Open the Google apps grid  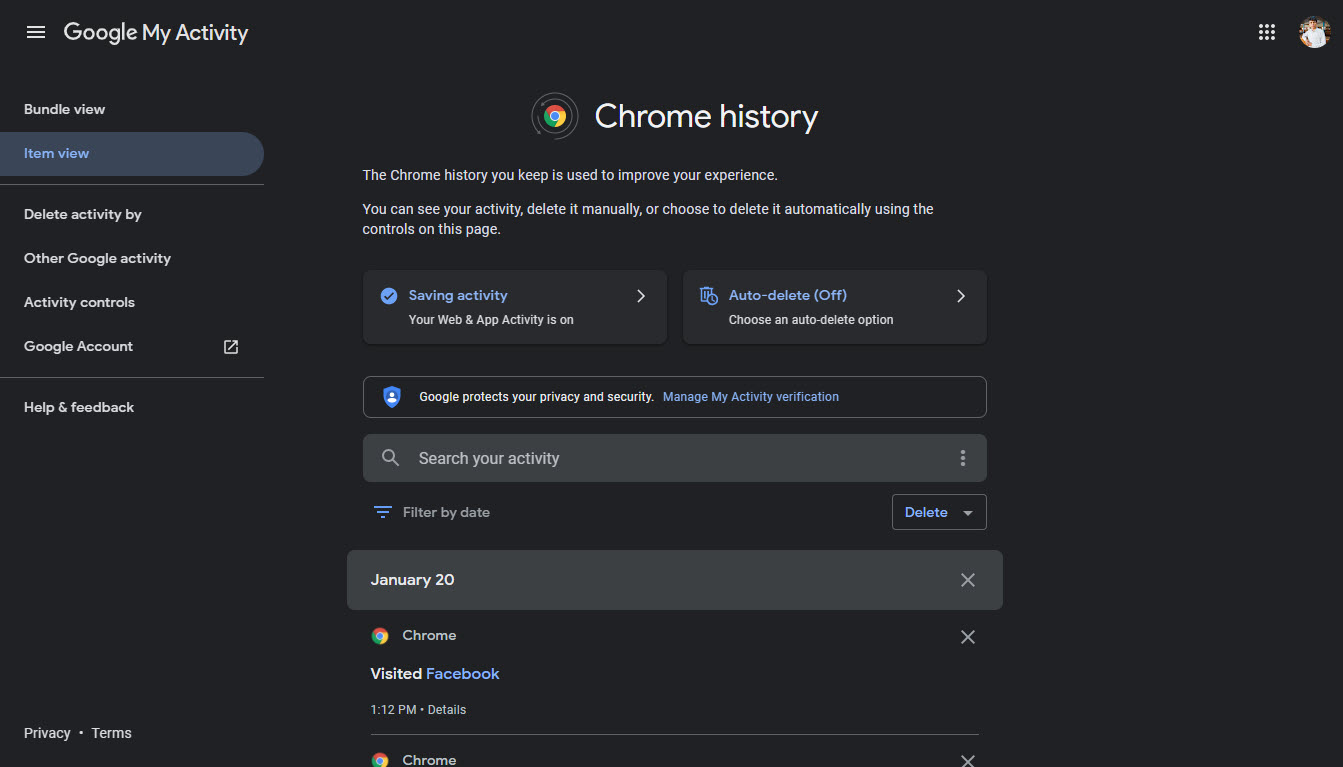(x=1267, y=32)
